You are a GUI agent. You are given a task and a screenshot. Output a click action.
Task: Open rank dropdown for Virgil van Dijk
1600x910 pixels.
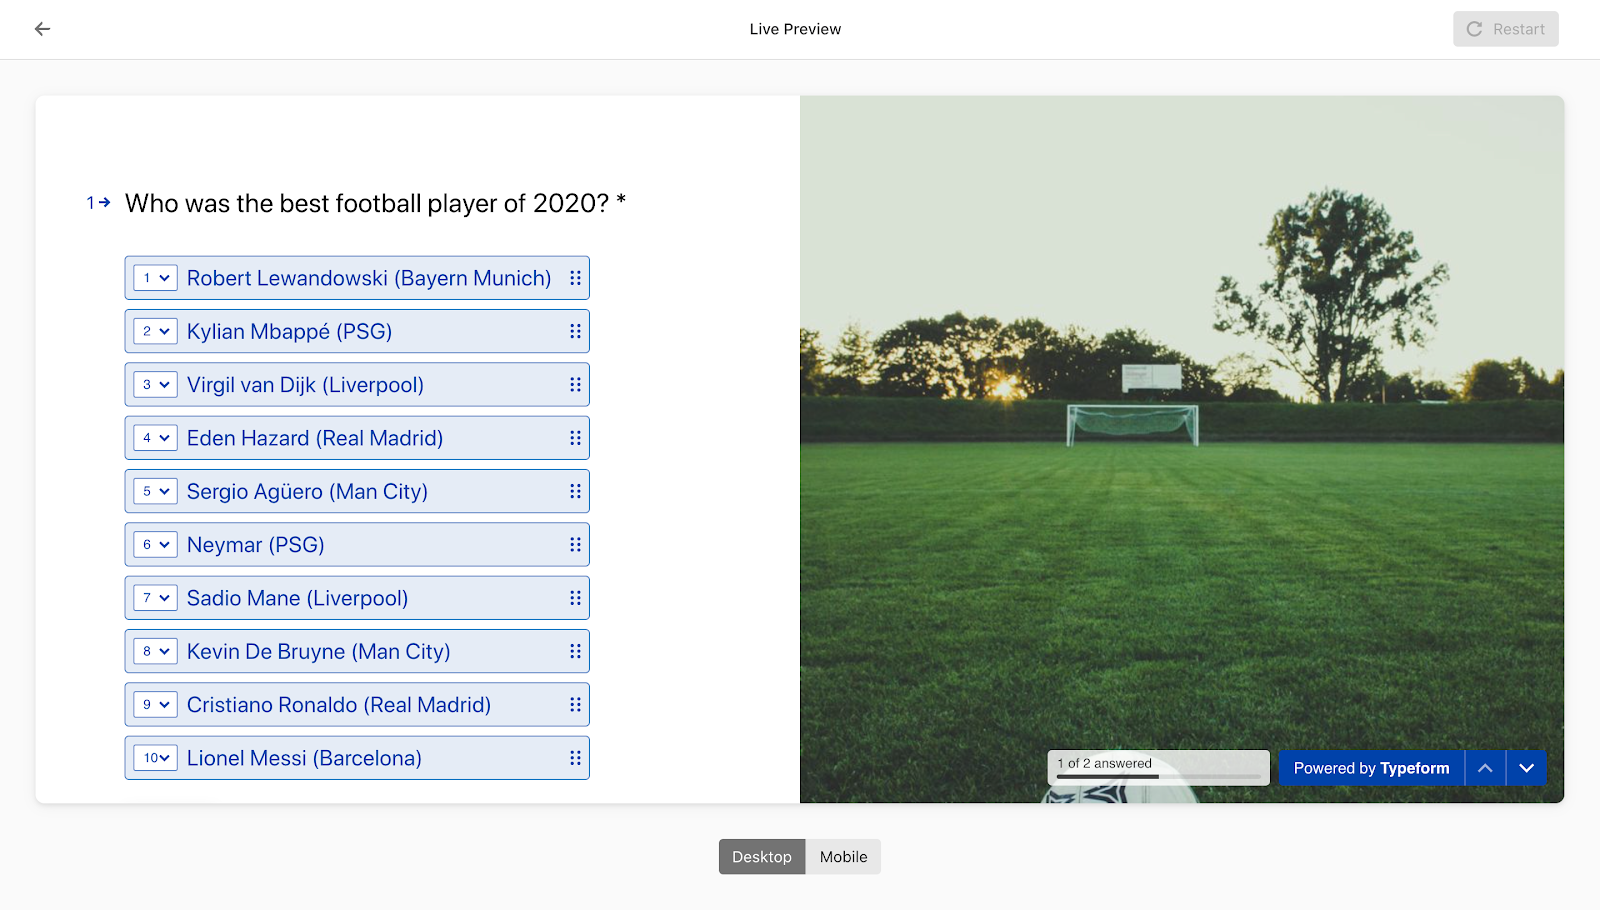(156, 385)
